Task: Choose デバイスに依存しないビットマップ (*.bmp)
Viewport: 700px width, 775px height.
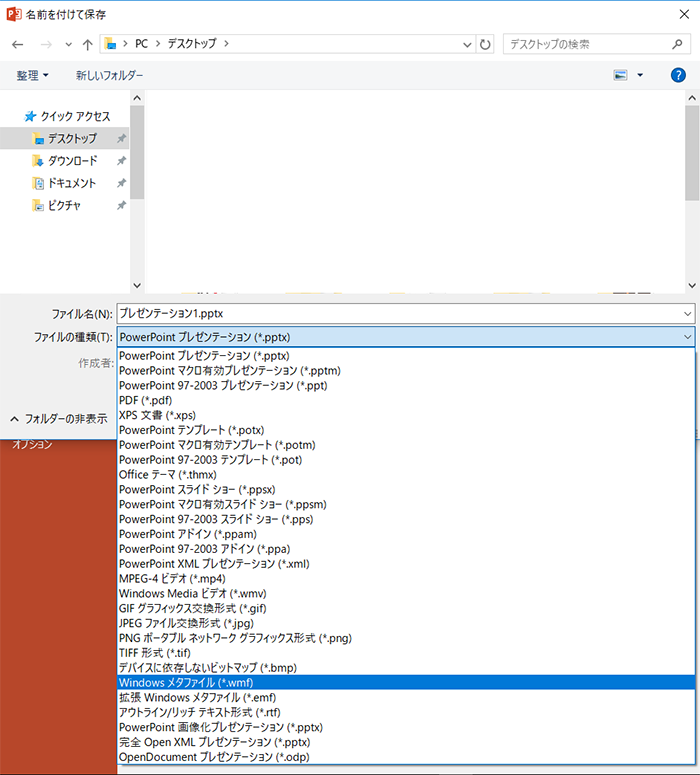Action: pyautogui.click(x=406, y=668)
